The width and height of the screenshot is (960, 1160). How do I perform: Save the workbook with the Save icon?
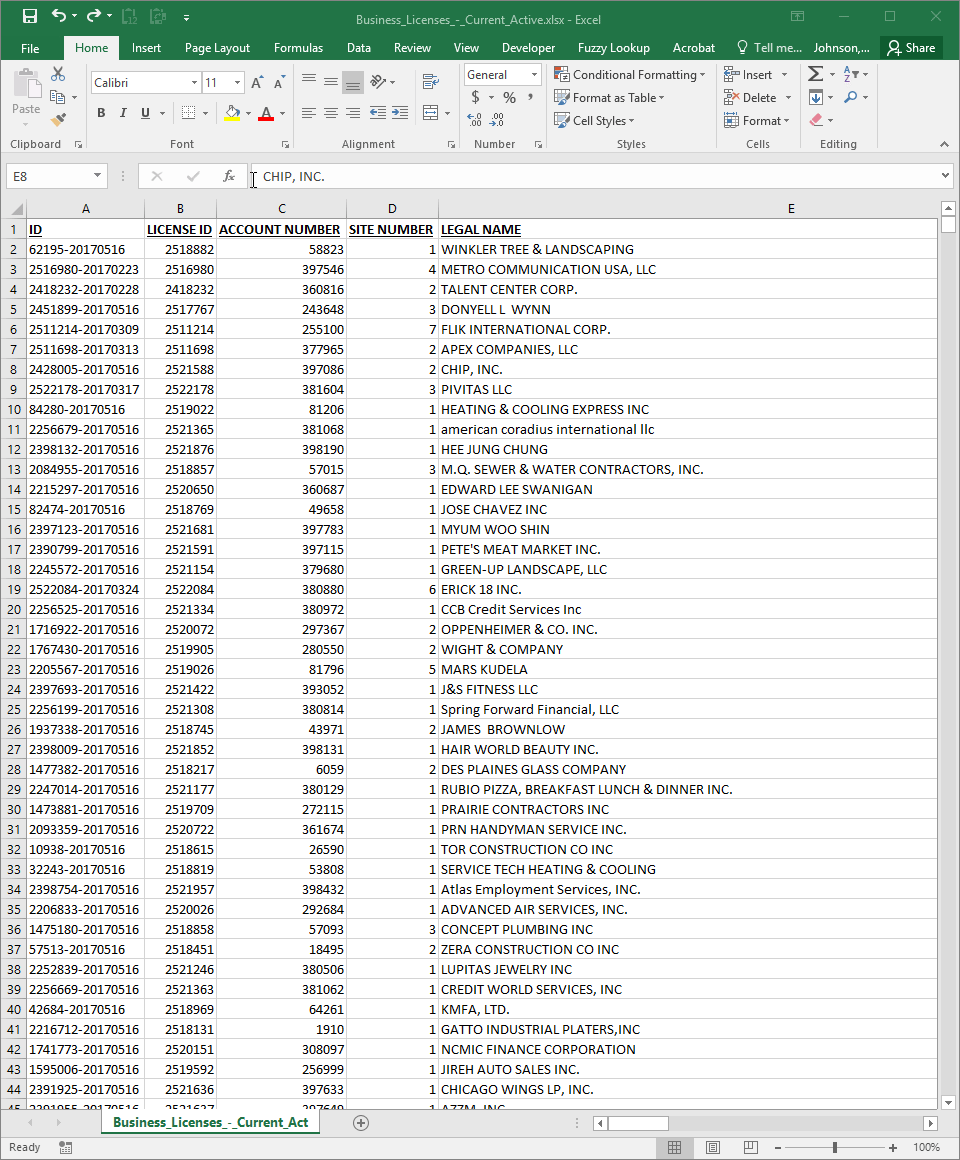tap(30, 16)
